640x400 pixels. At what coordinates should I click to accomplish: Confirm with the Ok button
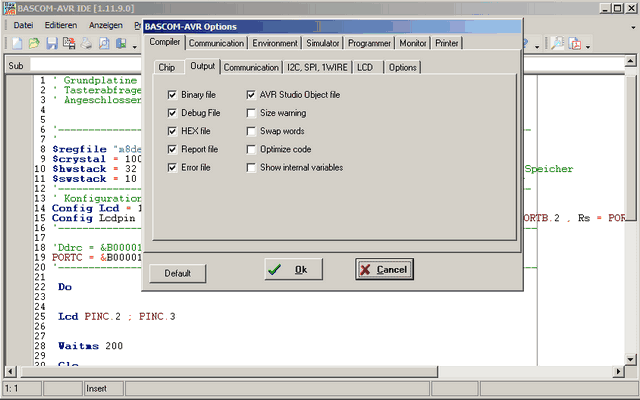pos(293,269)
